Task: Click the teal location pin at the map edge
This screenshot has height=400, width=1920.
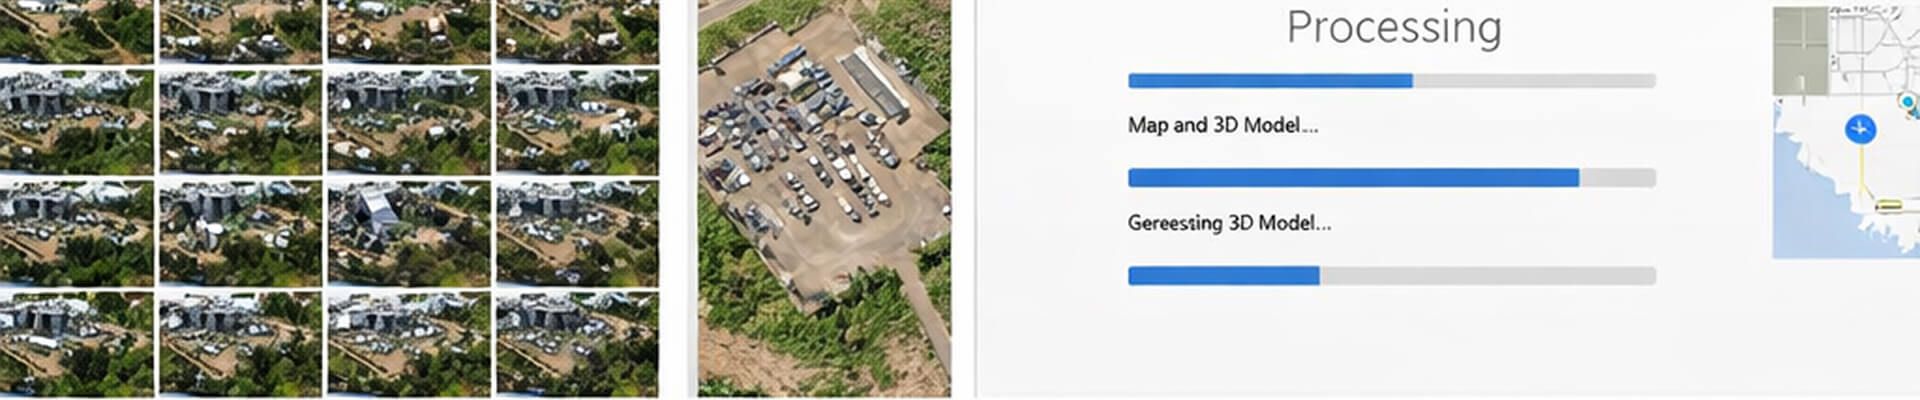Action: 1908,103
